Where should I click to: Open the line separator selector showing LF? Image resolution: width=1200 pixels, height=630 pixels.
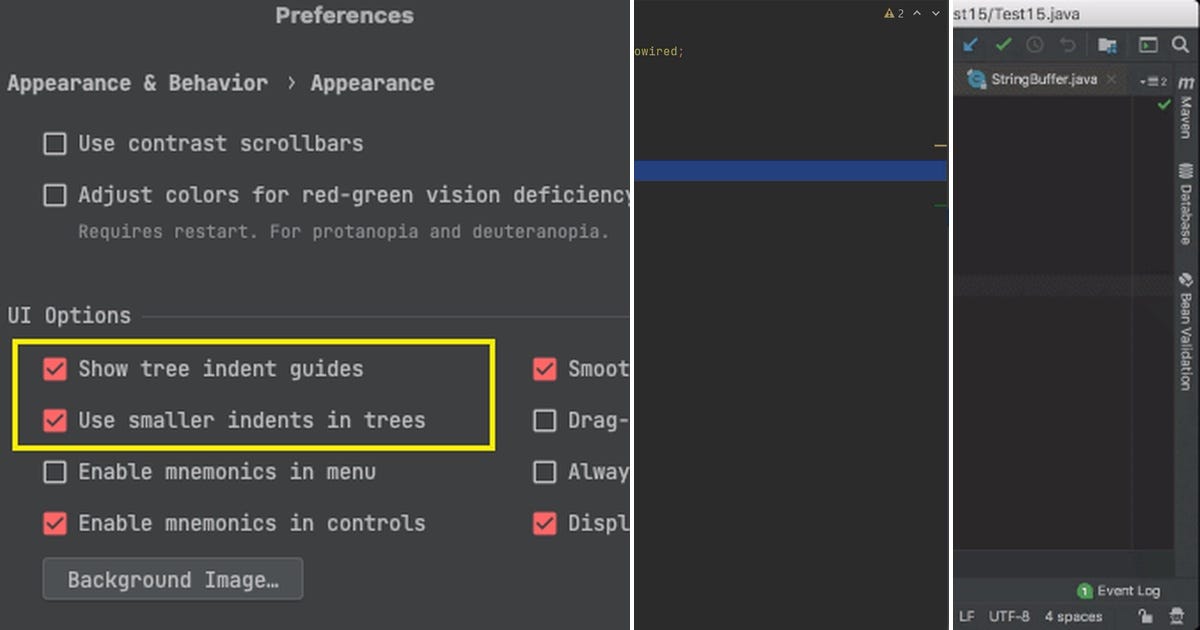pyautogui.click(x=966, y=616)
